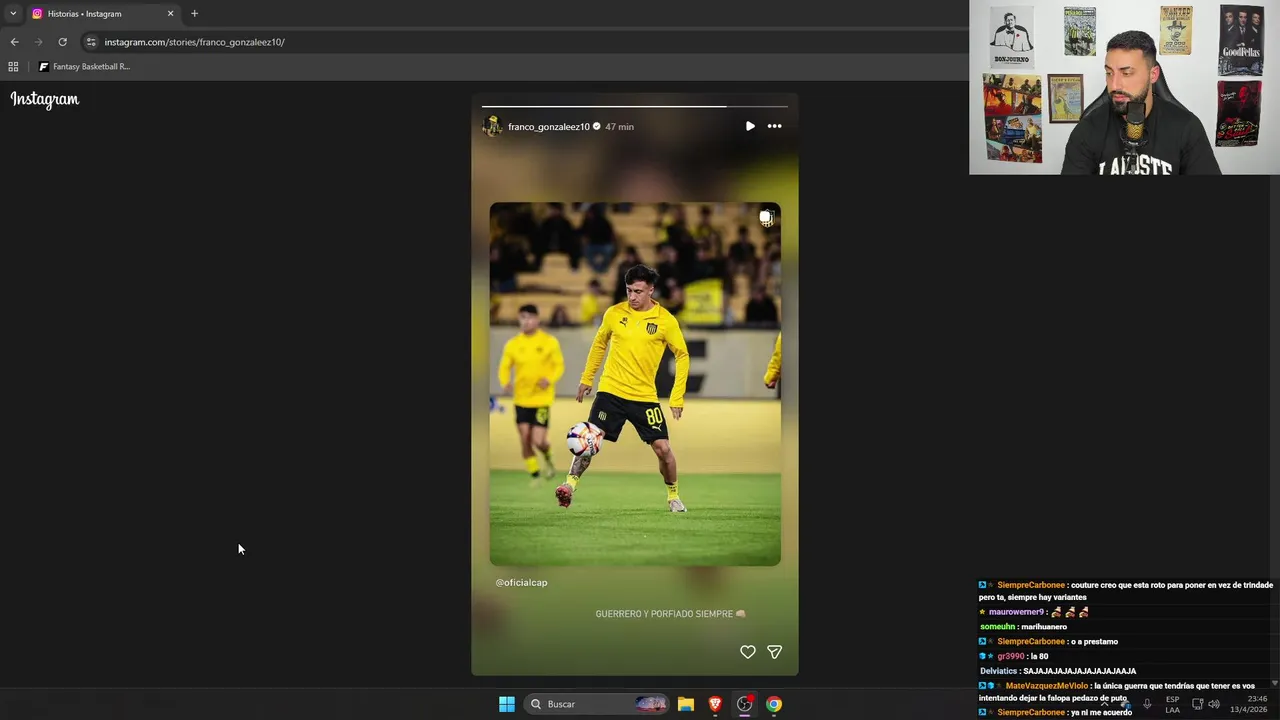Open the Fantasy Basketball bookmark
The height and width of the screenshot is (720, 1280).
click(84, 67)
